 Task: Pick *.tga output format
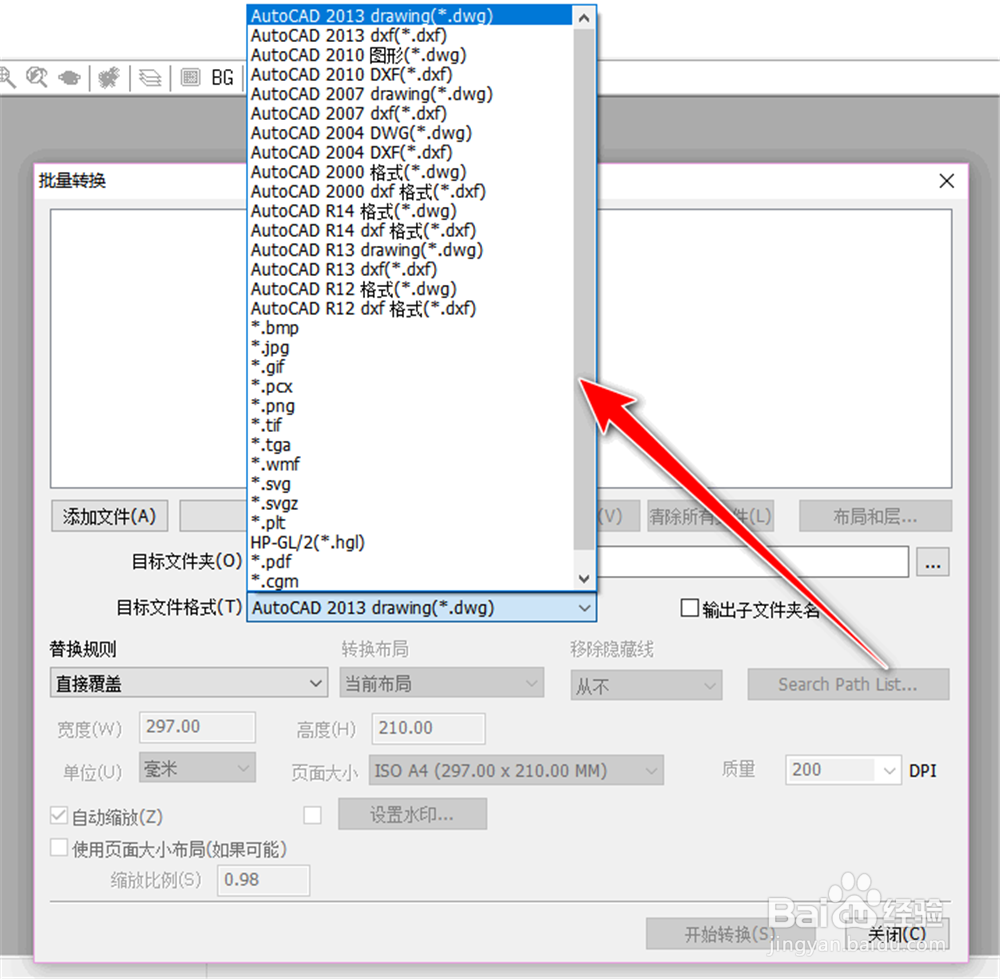click(x=409, y=445)
